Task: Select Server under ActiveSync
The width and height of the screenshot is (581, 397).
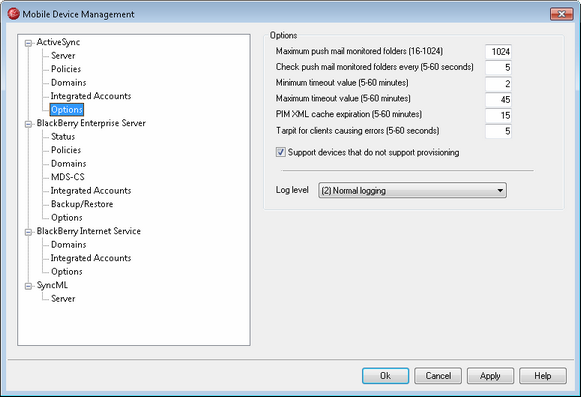Action: coord(63,56)
